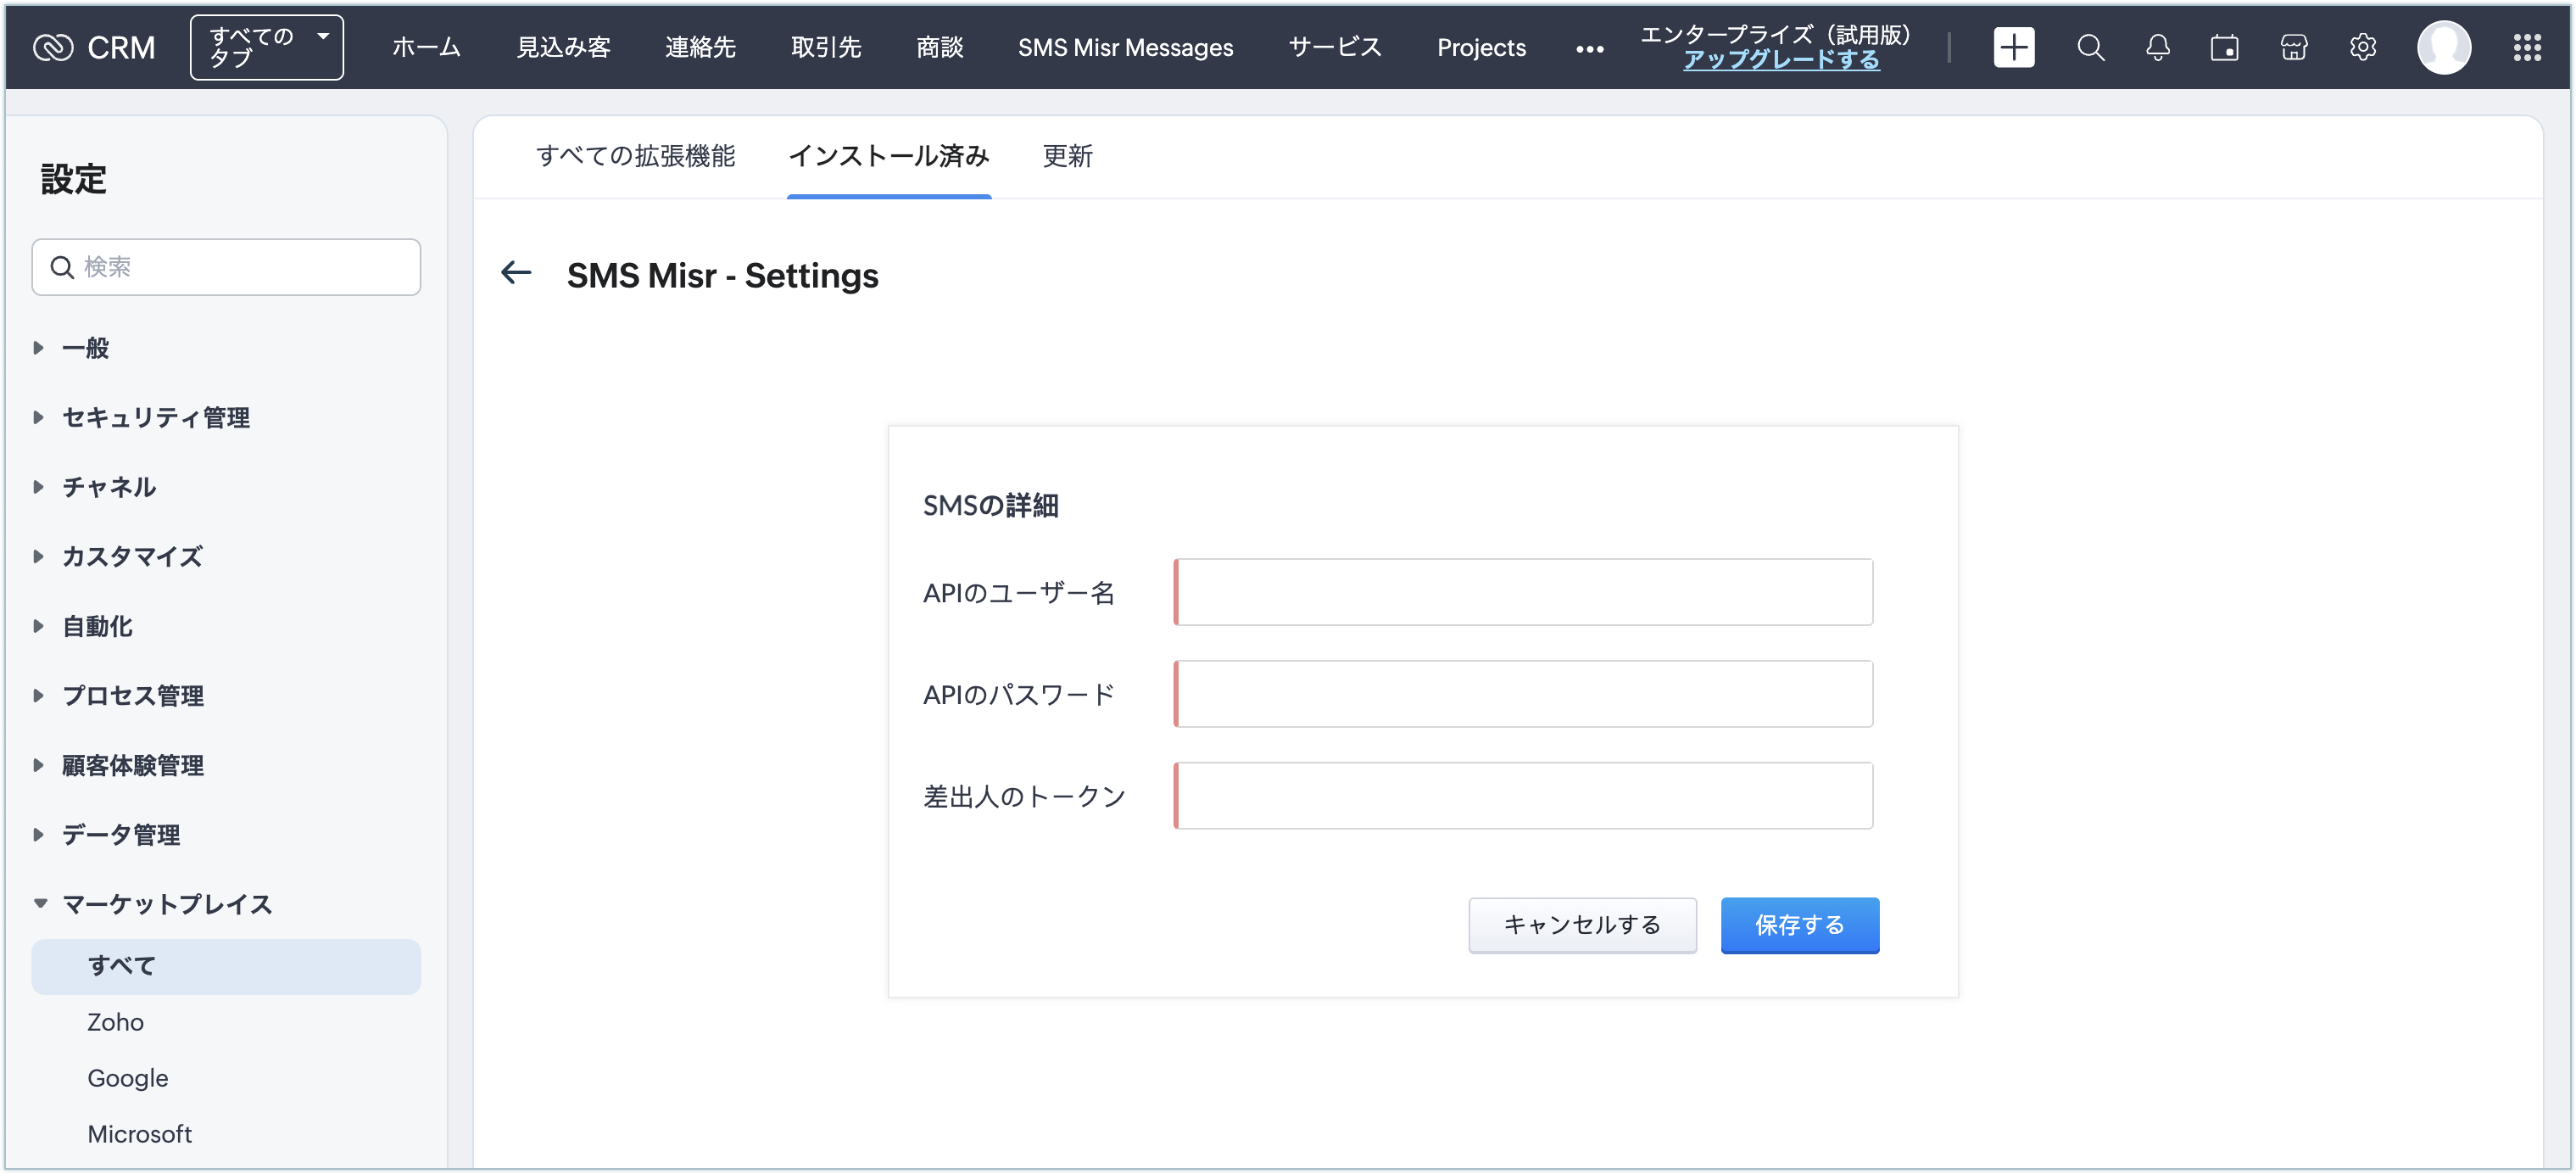Open global search magnifier icon
This screenshot has width=2576, height=1174.
2090,47
